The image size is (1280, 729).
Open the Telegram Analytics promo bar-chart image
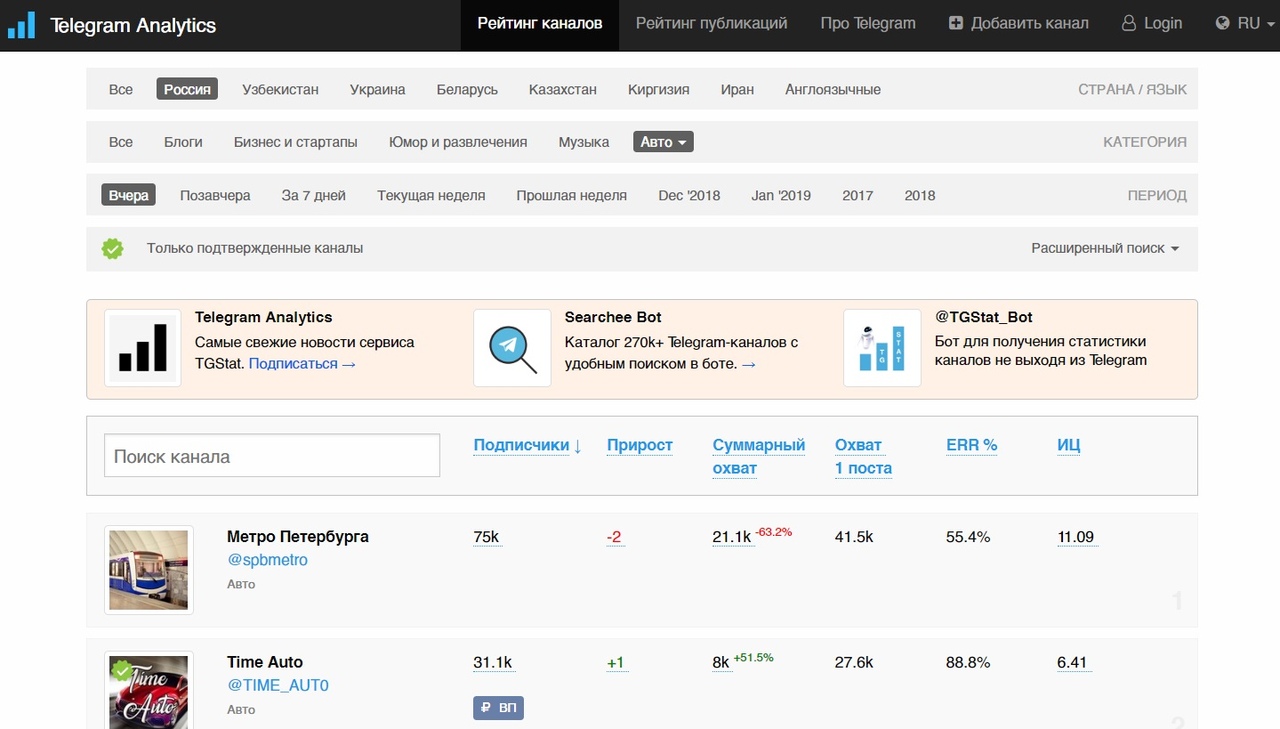coord(143,348)
